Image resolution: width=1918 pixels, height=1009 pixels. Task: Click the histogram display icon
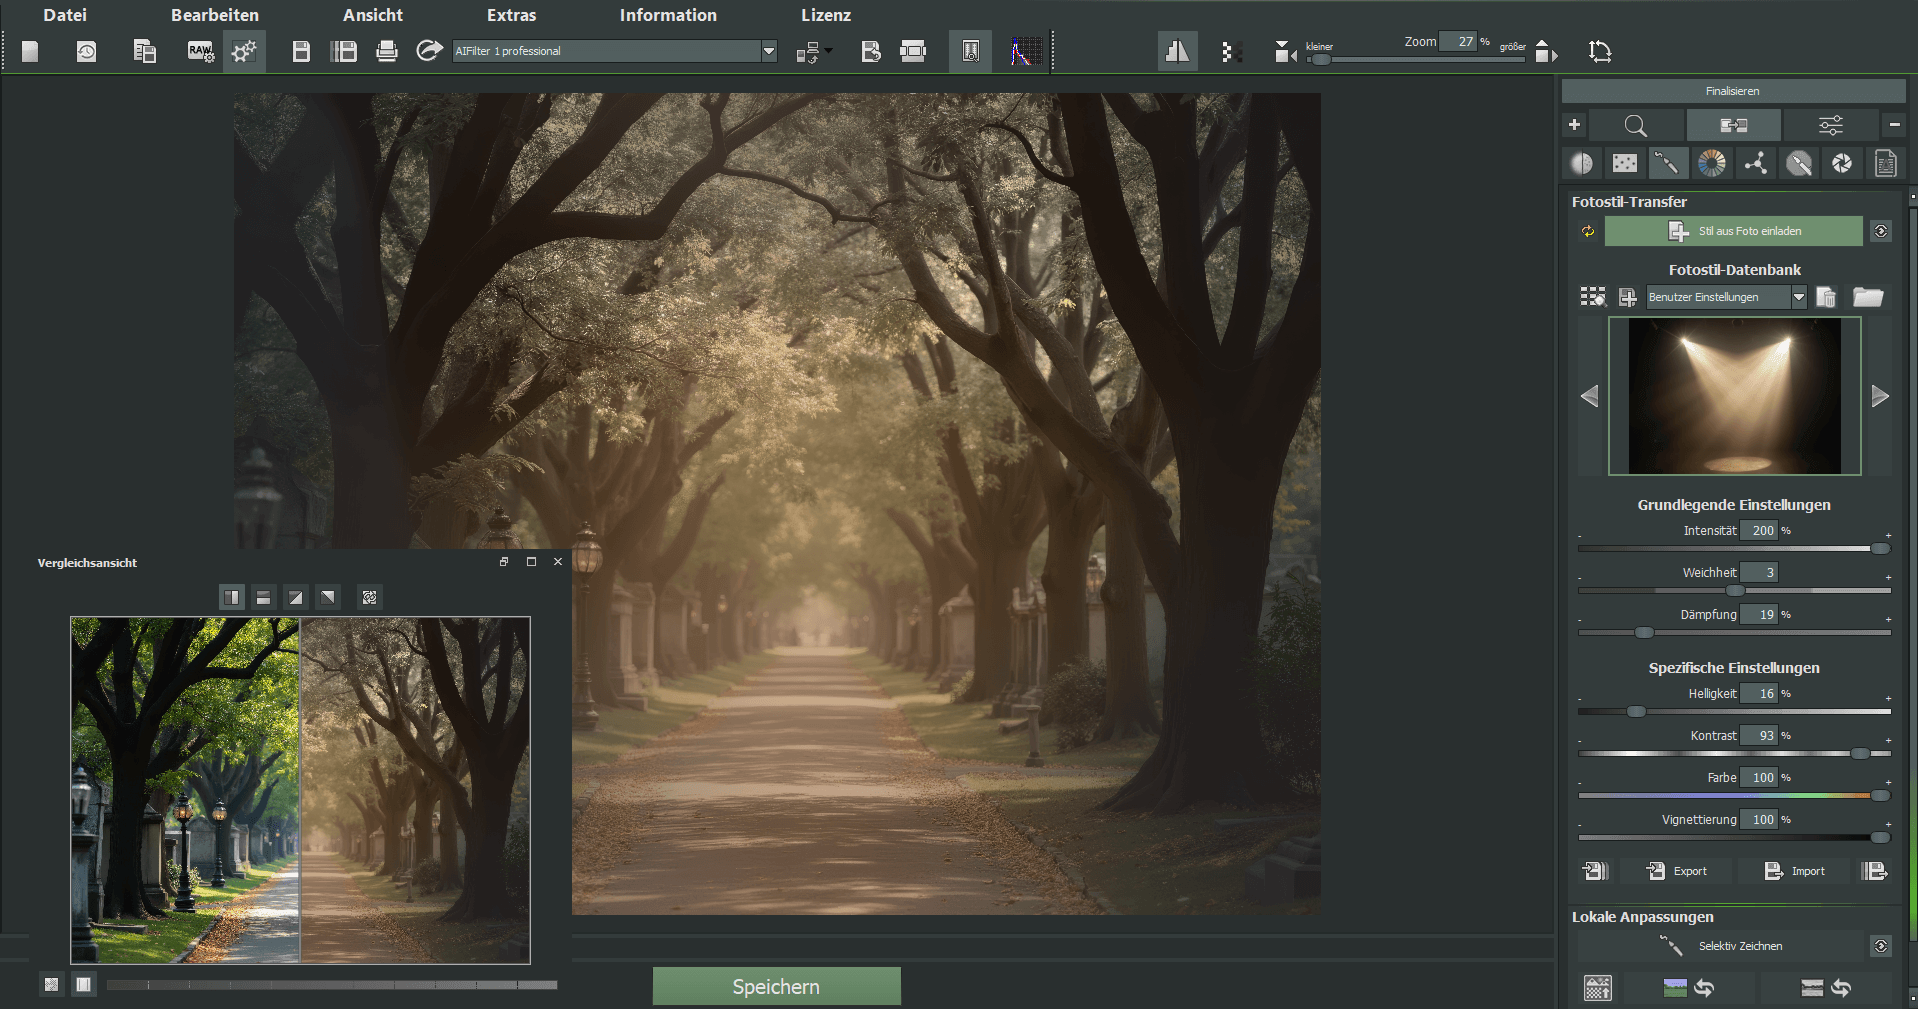(x=1025, y=51)
